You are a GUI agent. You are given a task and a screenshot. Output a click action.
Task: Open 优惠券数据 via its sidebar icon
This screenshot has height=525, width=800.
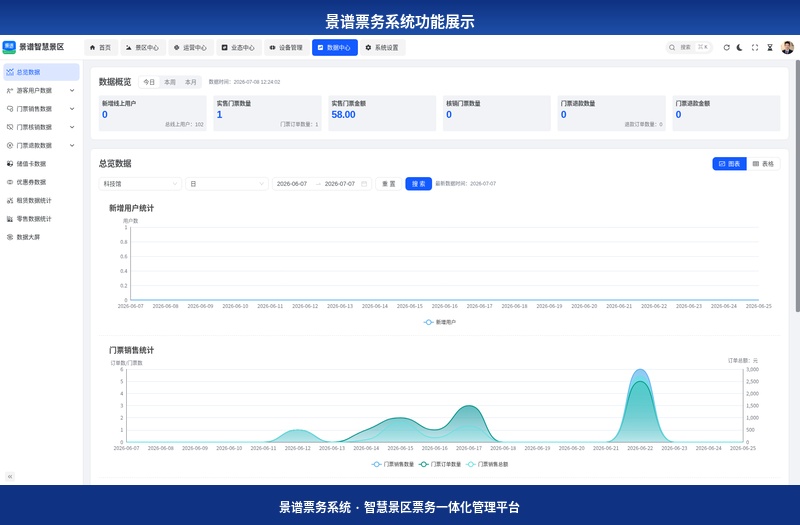coord(10,182)
